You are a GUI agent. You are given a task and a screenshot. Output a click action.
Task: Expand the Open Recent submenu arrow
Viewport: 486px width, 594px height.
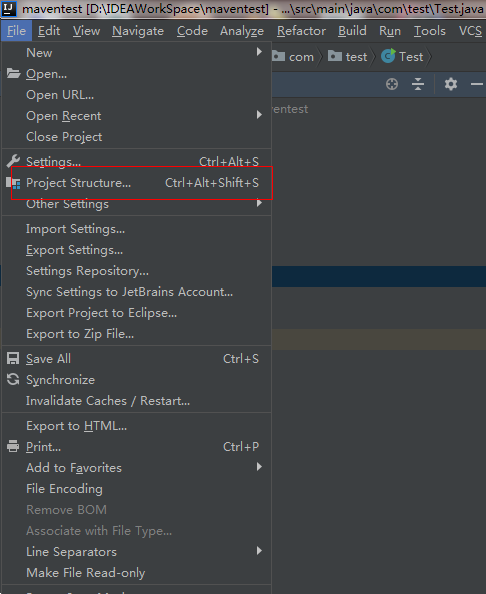pyautogui.click(x=259, y=114)
